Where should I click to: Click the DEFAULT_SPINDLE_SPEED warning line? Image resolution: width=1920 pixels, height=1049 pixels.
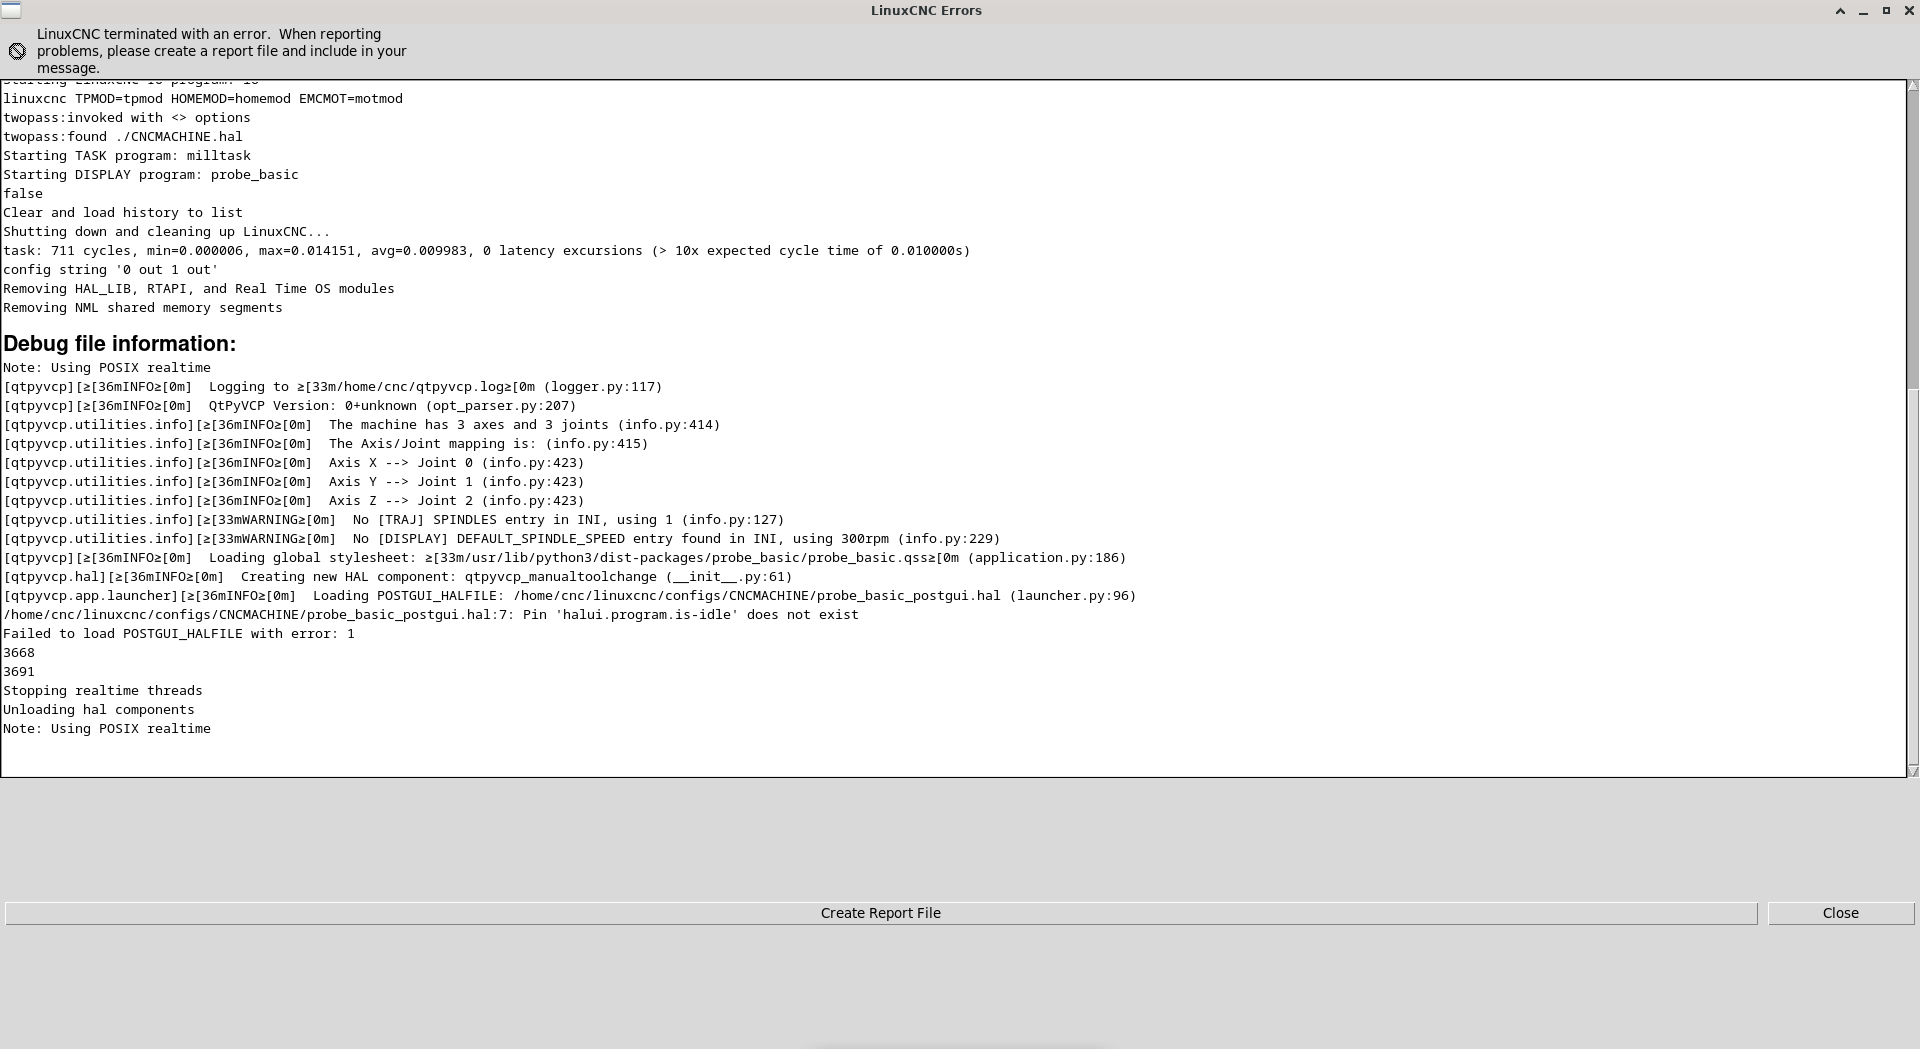click(502, 539)
